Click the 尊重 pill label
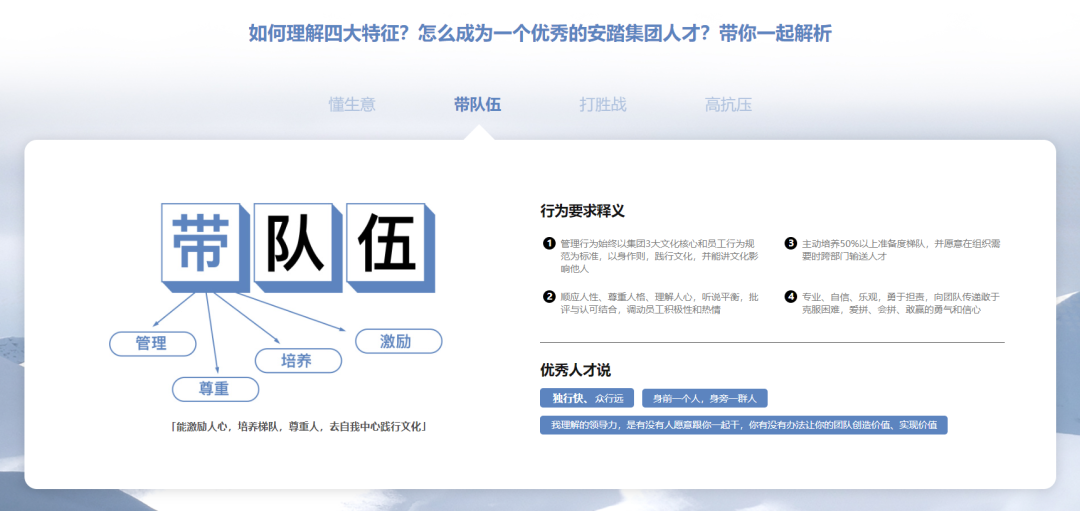The width and height of the screenshot is (1080, 511). tap(215, 389)
